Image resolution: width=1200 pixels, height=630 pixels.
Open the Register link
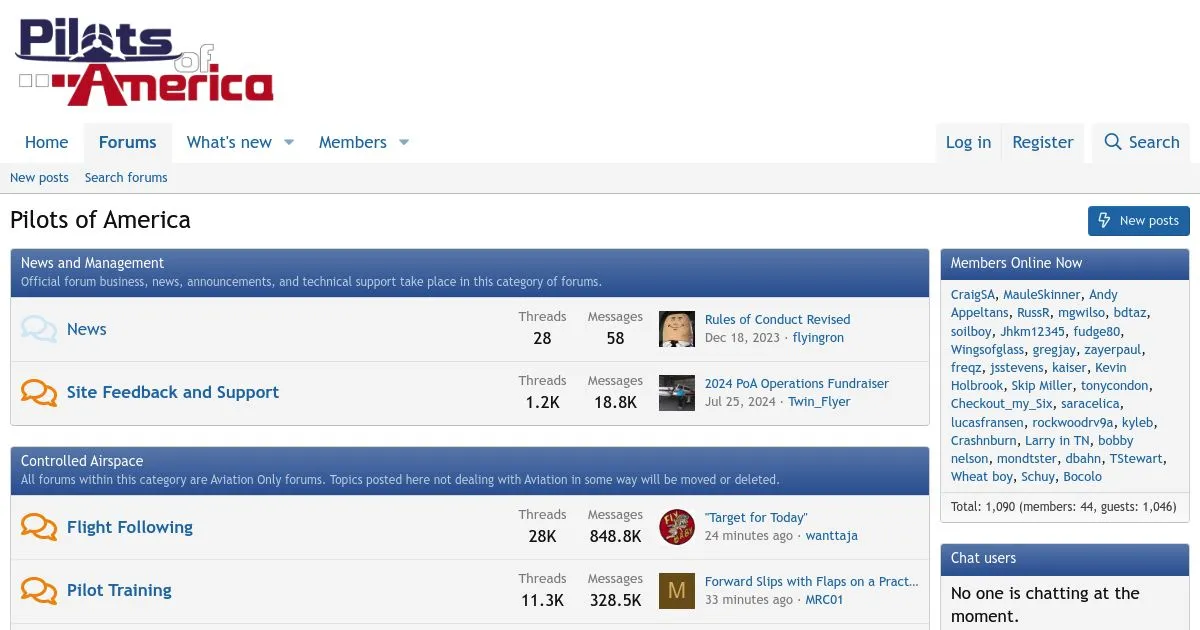point(1043,142)
